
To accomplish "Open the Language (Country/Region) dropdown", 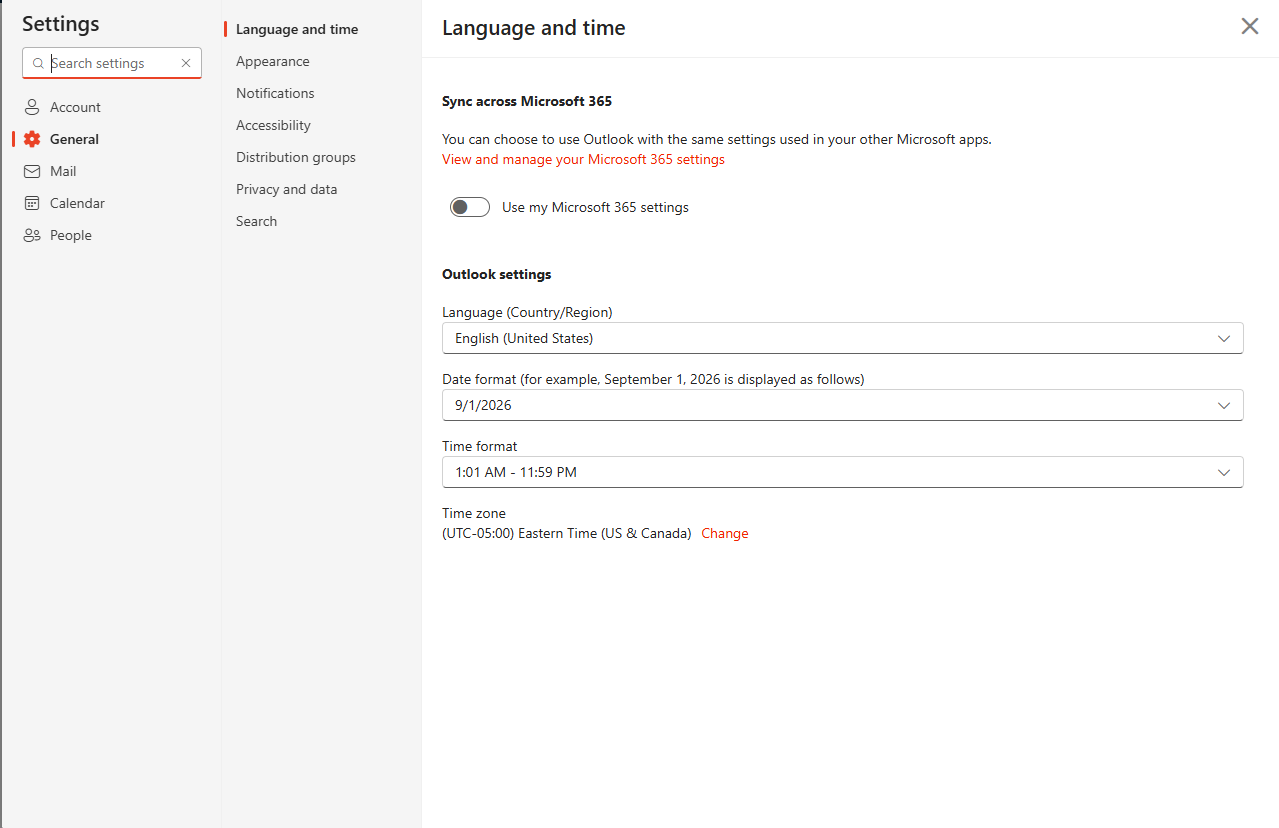I will click(x=842, y=338).
